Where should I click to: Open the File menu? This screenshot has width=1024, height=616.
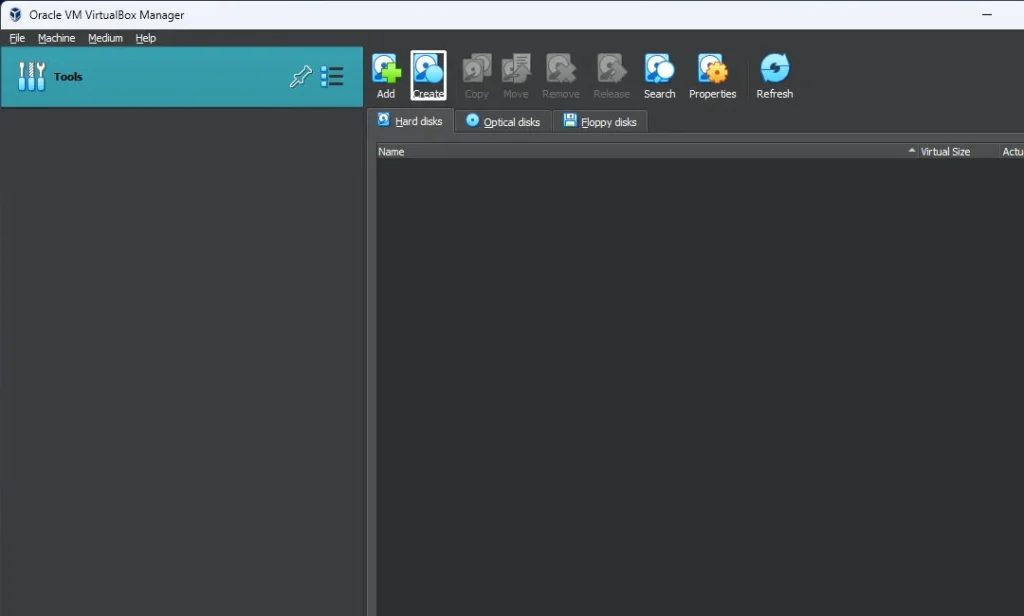pos(17,38)
